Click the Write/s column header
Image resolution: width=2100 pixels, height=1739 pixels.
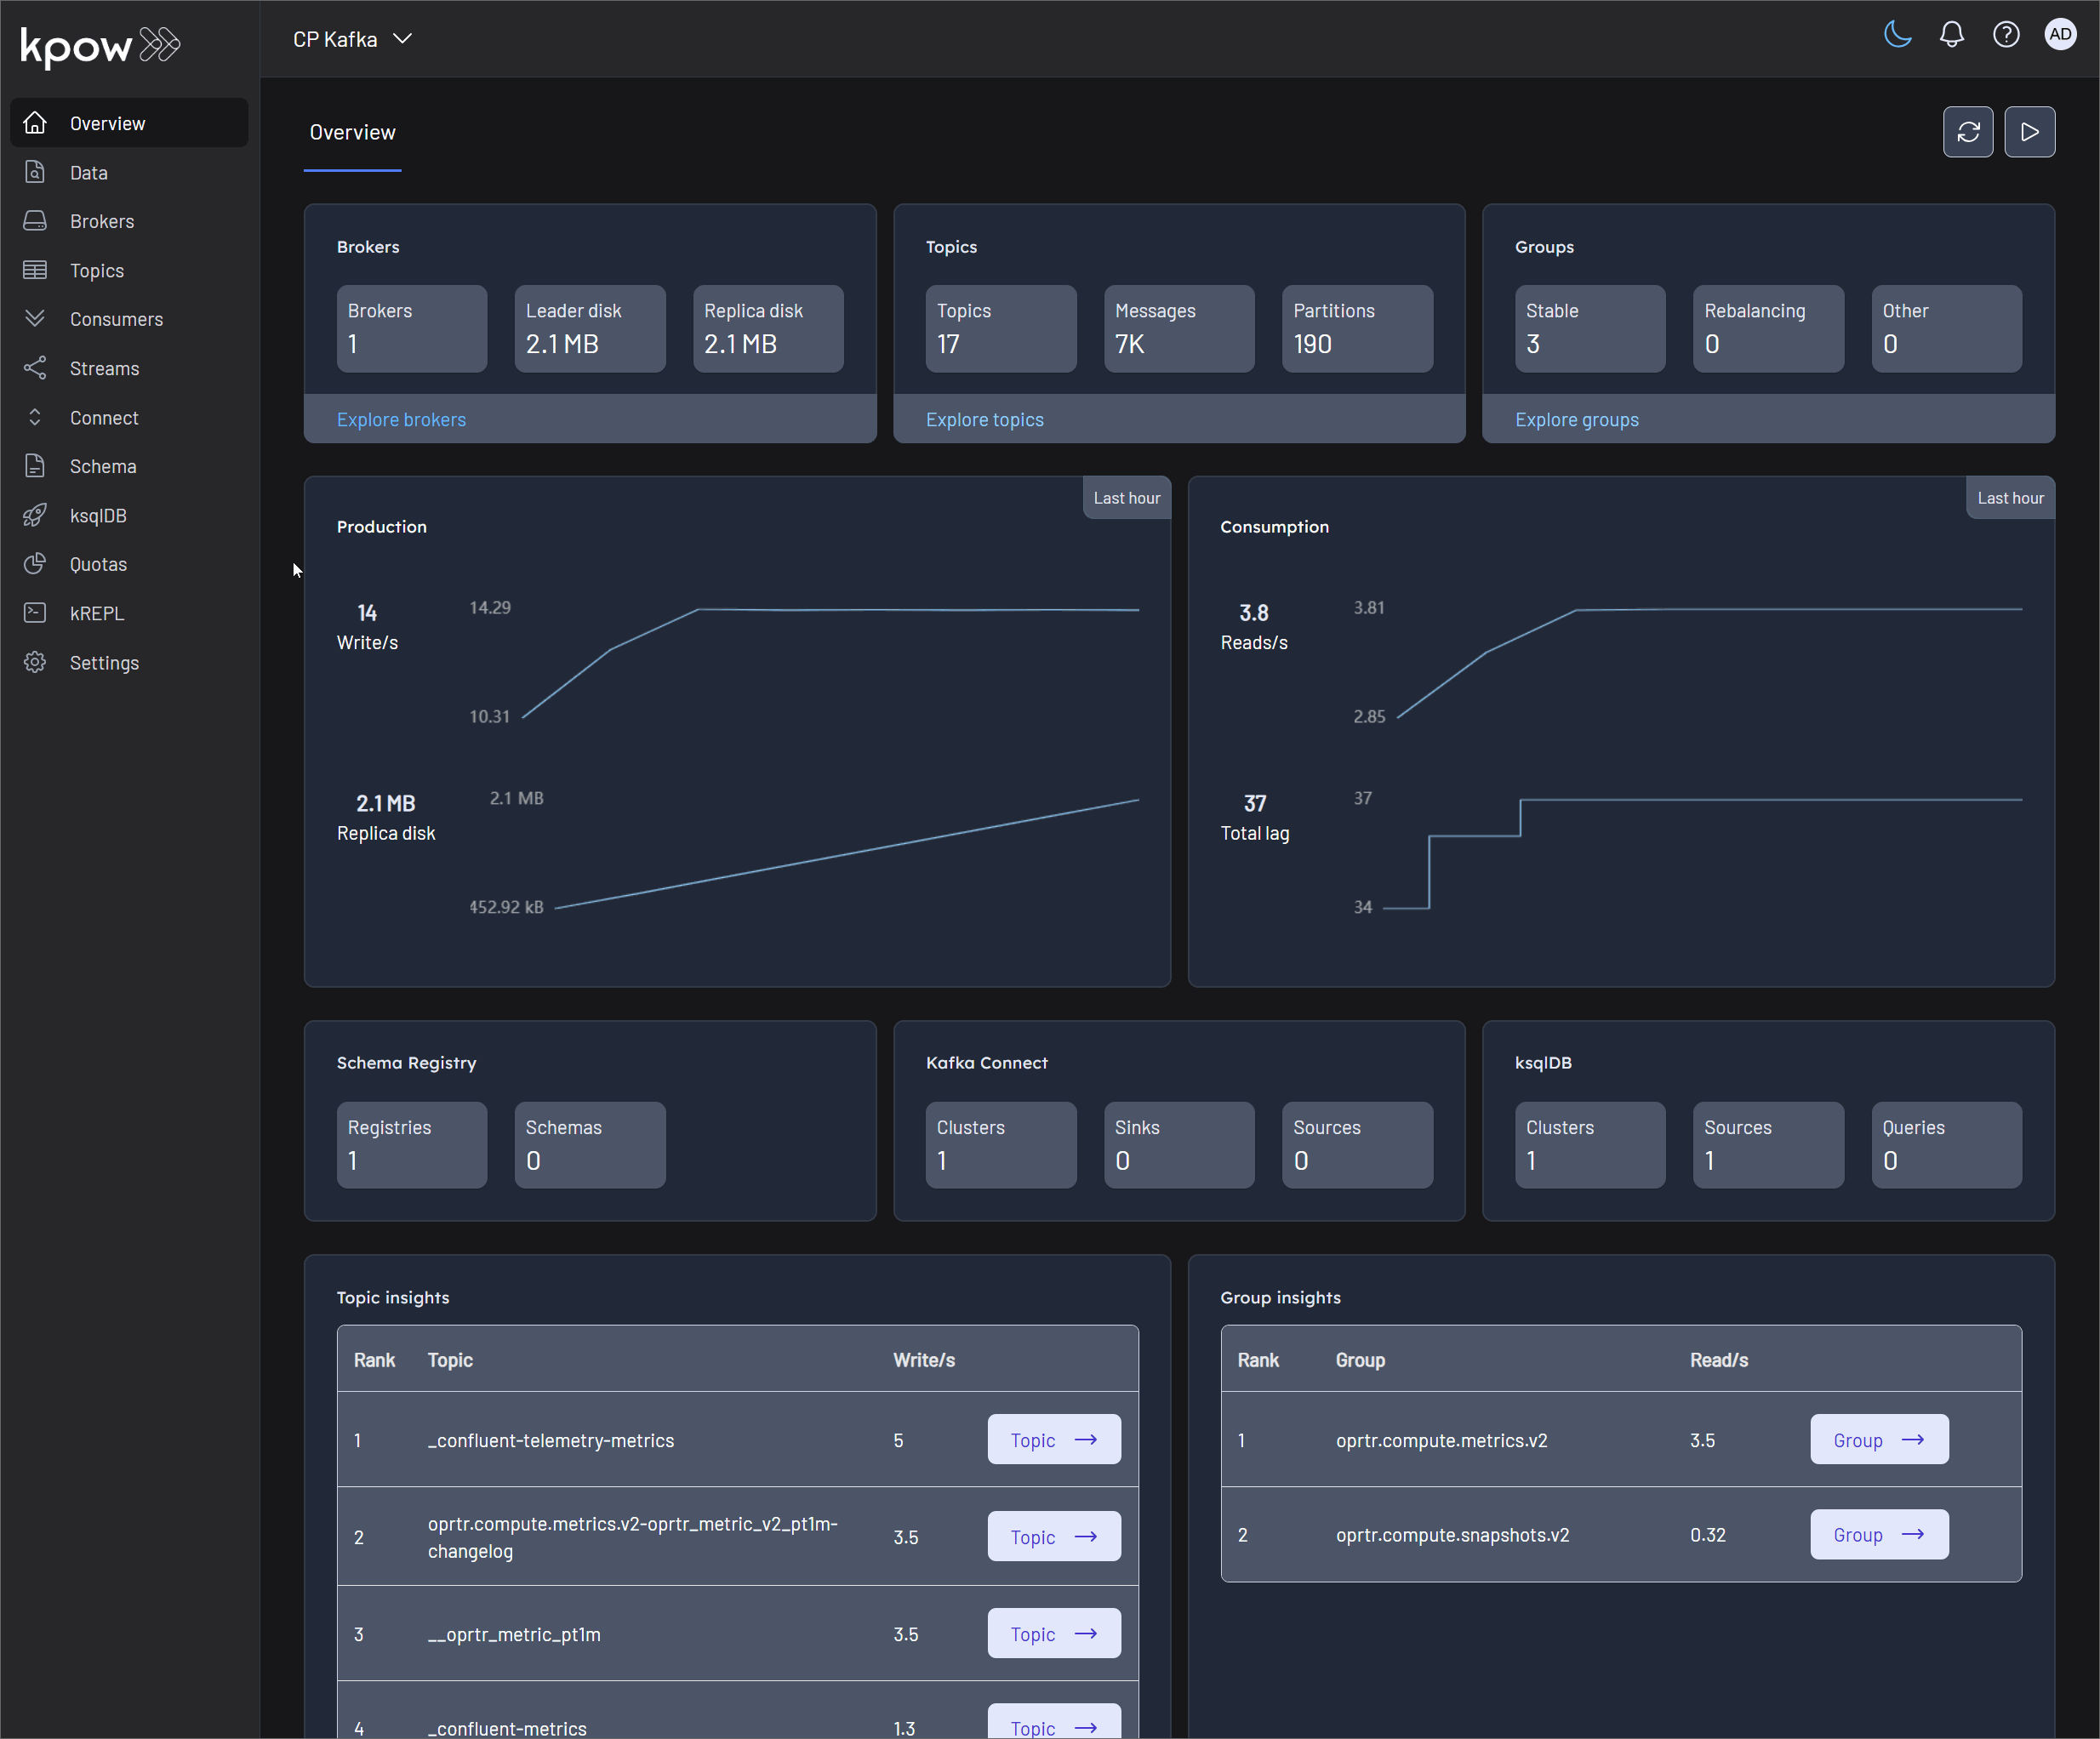[924, 1360]
